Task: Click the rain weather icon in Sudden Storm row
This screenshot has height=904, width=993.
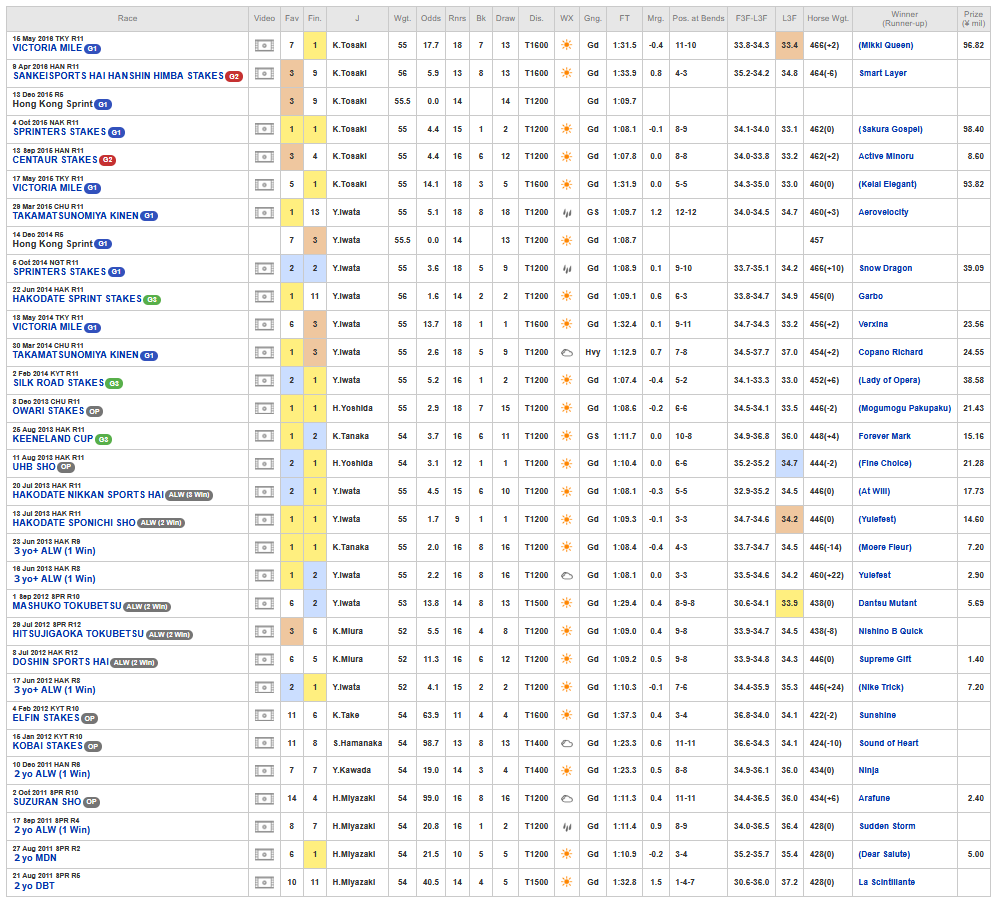Action: pos(567,827)
